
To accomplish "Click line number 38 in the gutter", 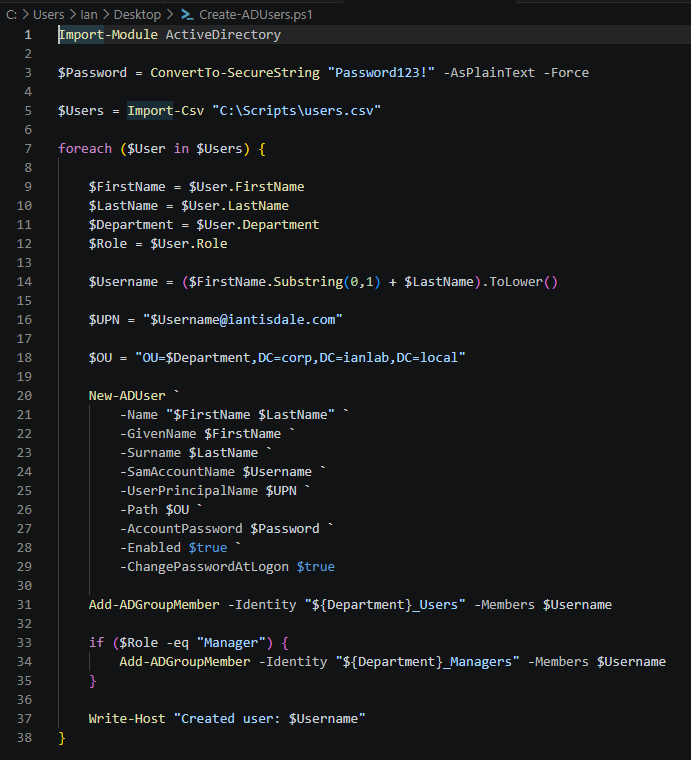I will pyautogui.click(x=24, y=738).
